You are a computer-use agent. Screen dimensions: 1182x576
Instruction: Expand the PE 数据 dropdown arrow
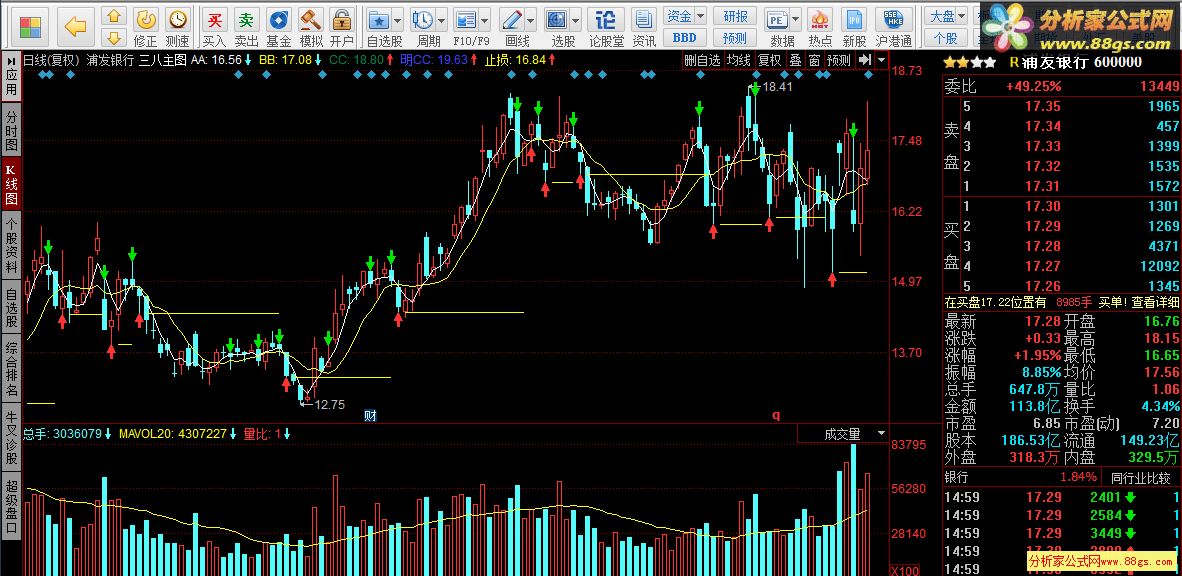pyautogui.click(x=795, y=20)
